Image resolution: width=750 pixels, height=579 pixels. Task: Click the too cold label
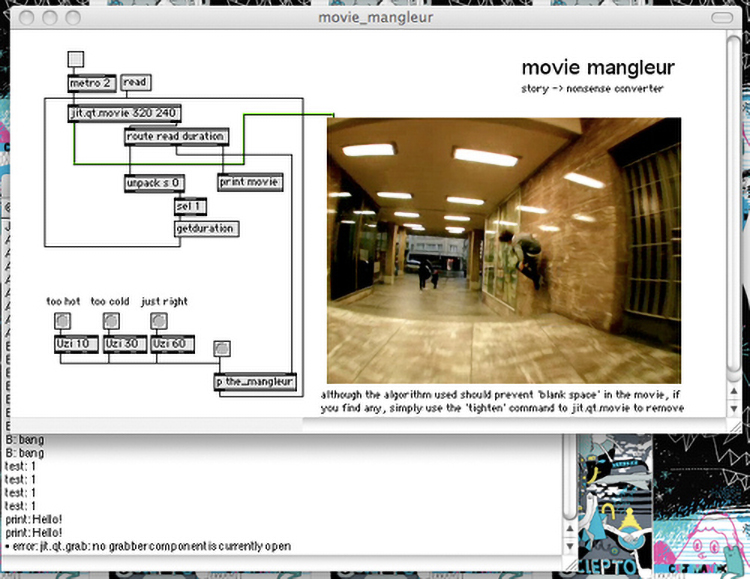point(110,301)
